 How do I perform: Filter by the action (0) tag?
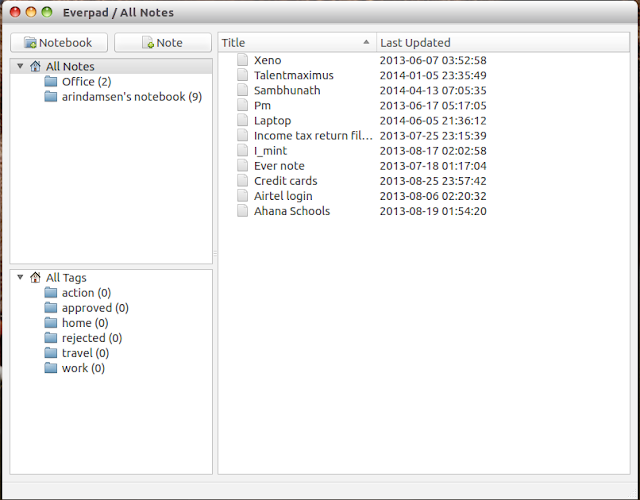[x=87, y=292]
